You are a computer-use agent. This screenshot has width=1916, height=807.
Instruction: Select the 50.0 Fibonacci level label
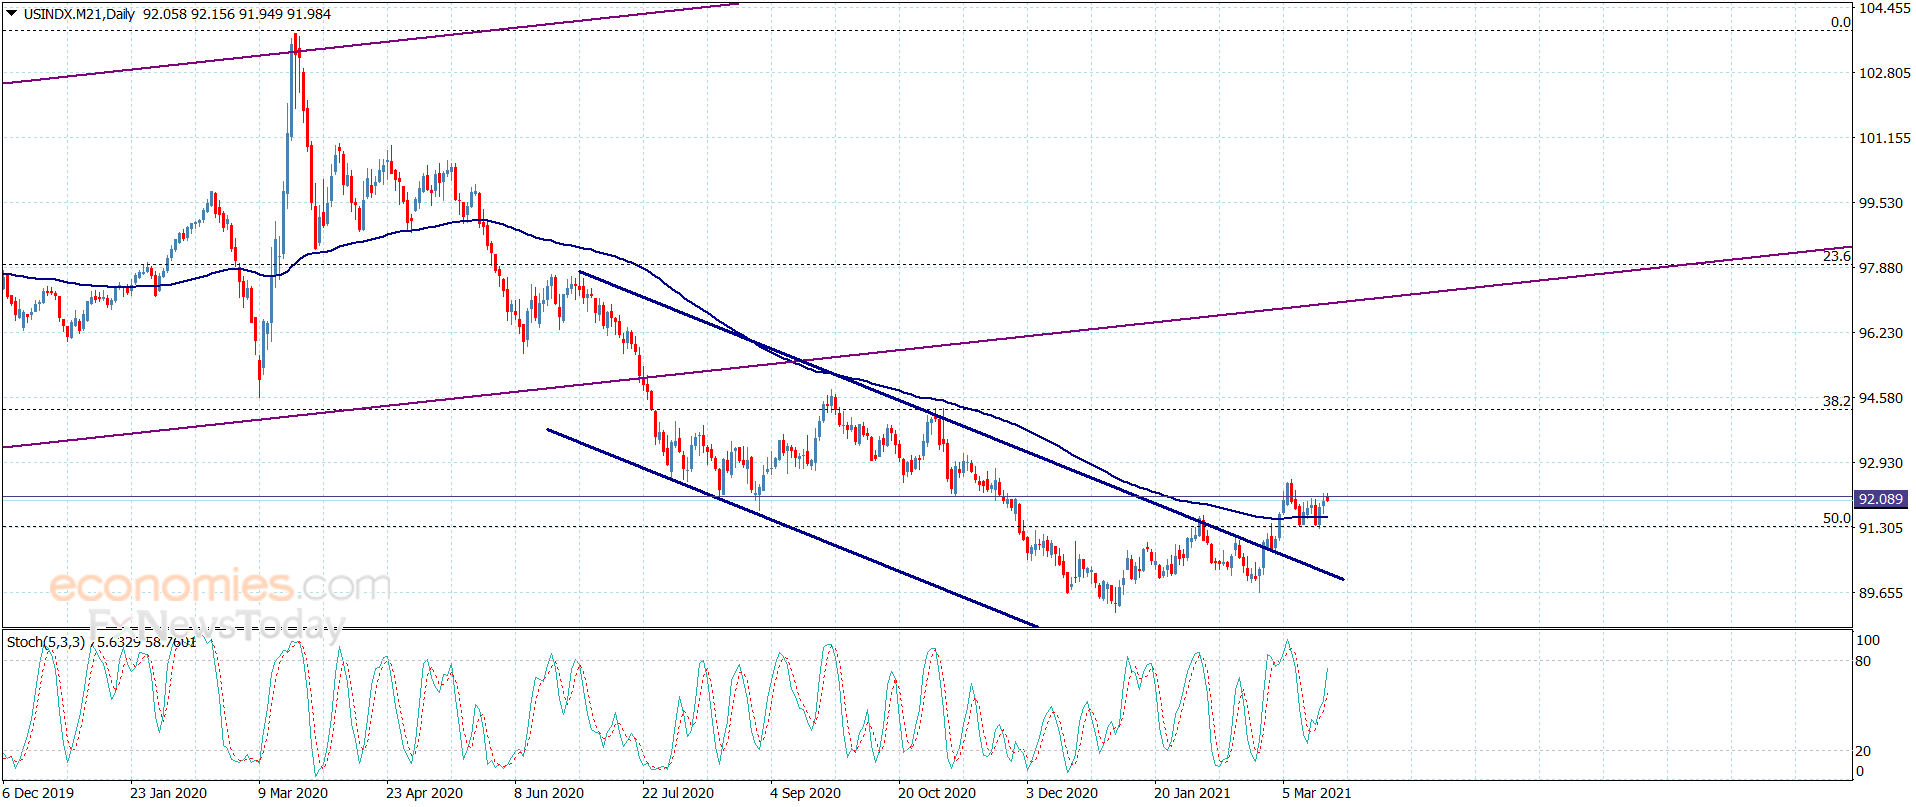1836,518
